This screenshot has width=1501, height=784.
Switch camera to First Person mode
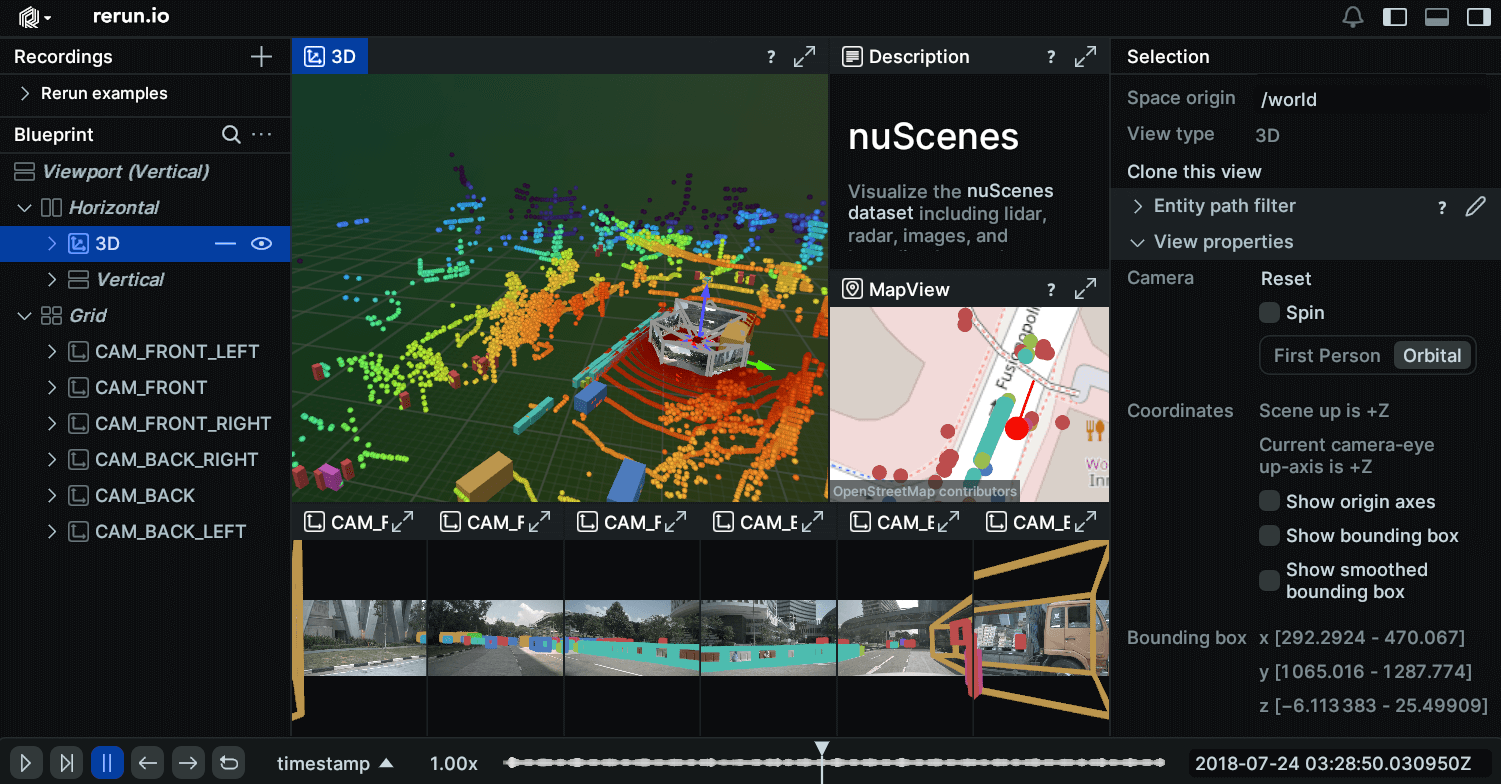pos(1326,356)
